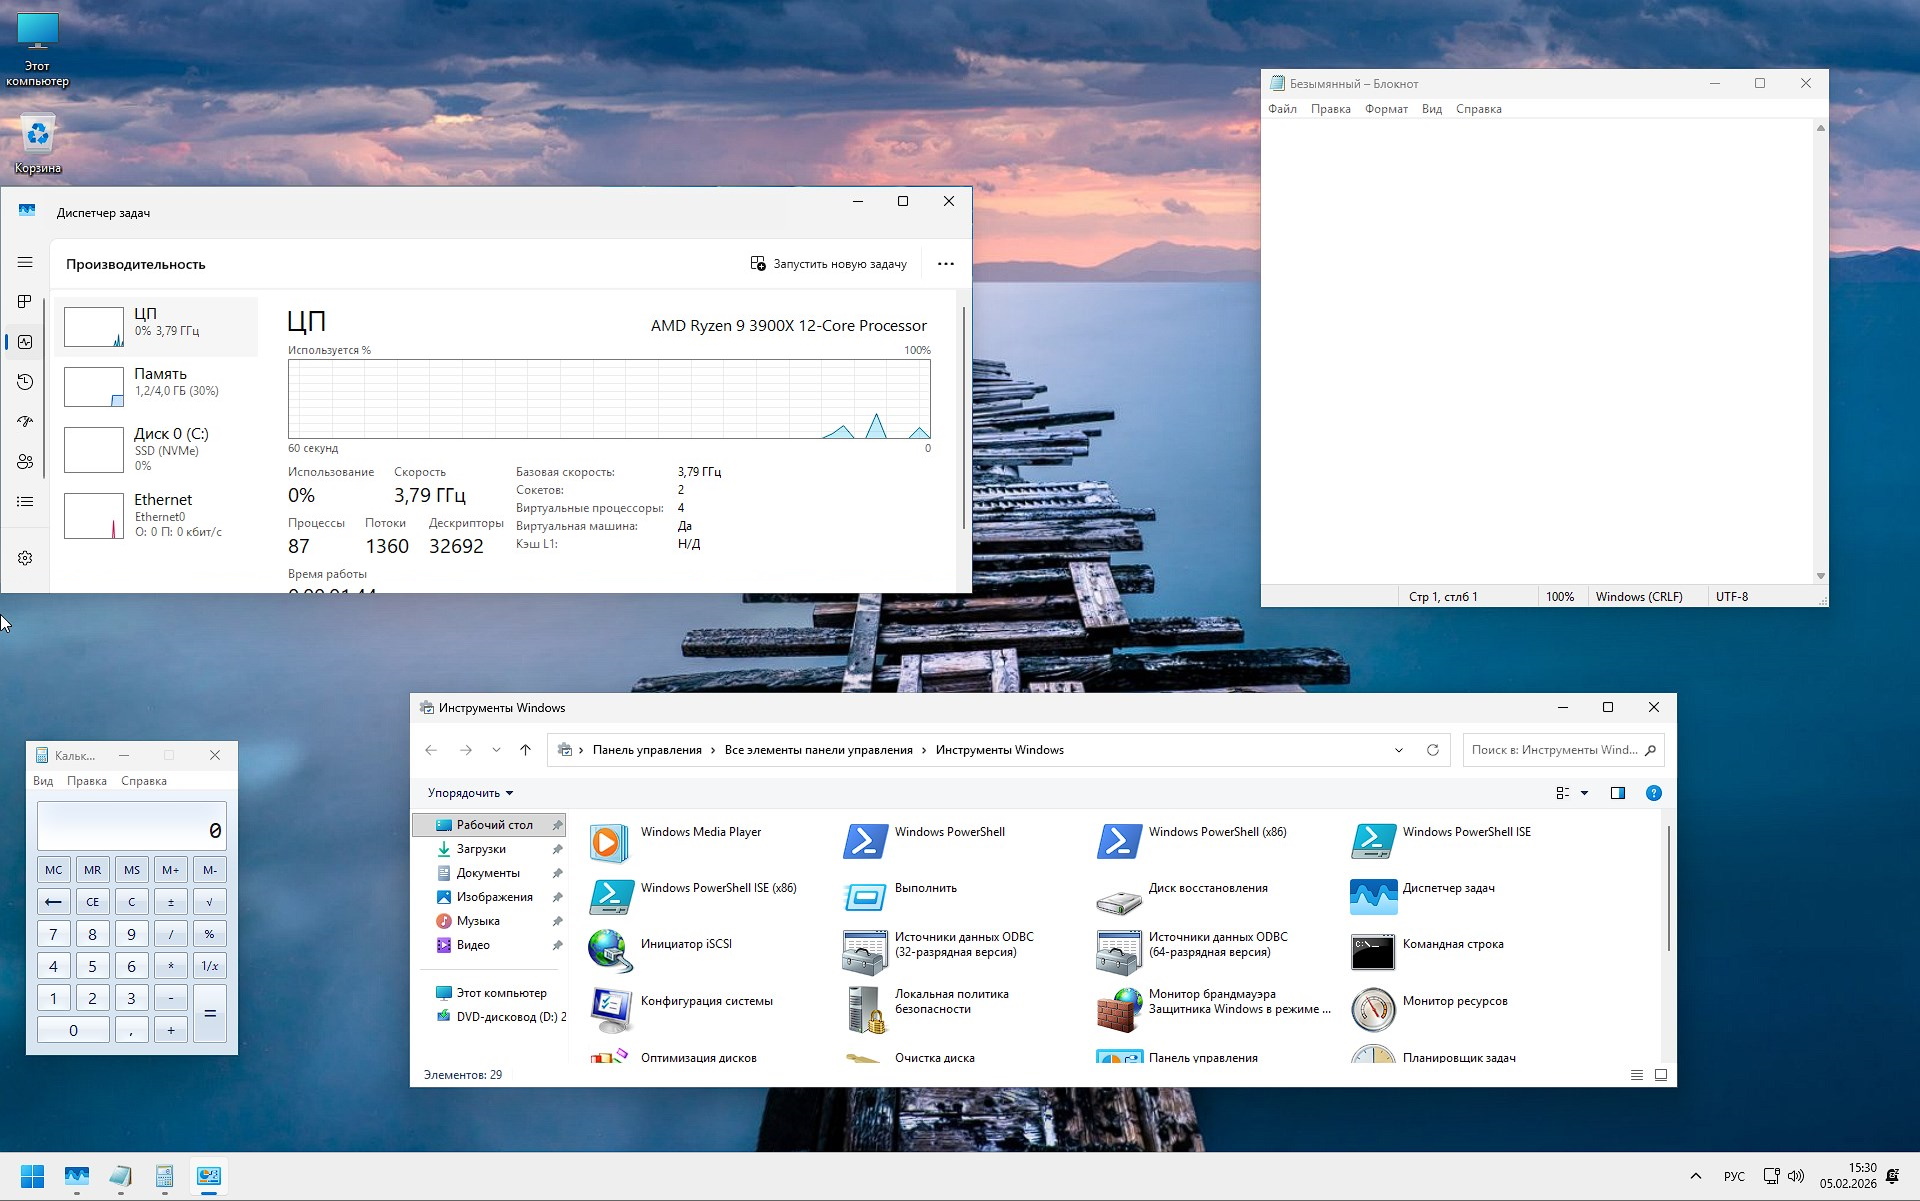
Task: Open the Упорядочить dropdown
Action: pos(471,793)
